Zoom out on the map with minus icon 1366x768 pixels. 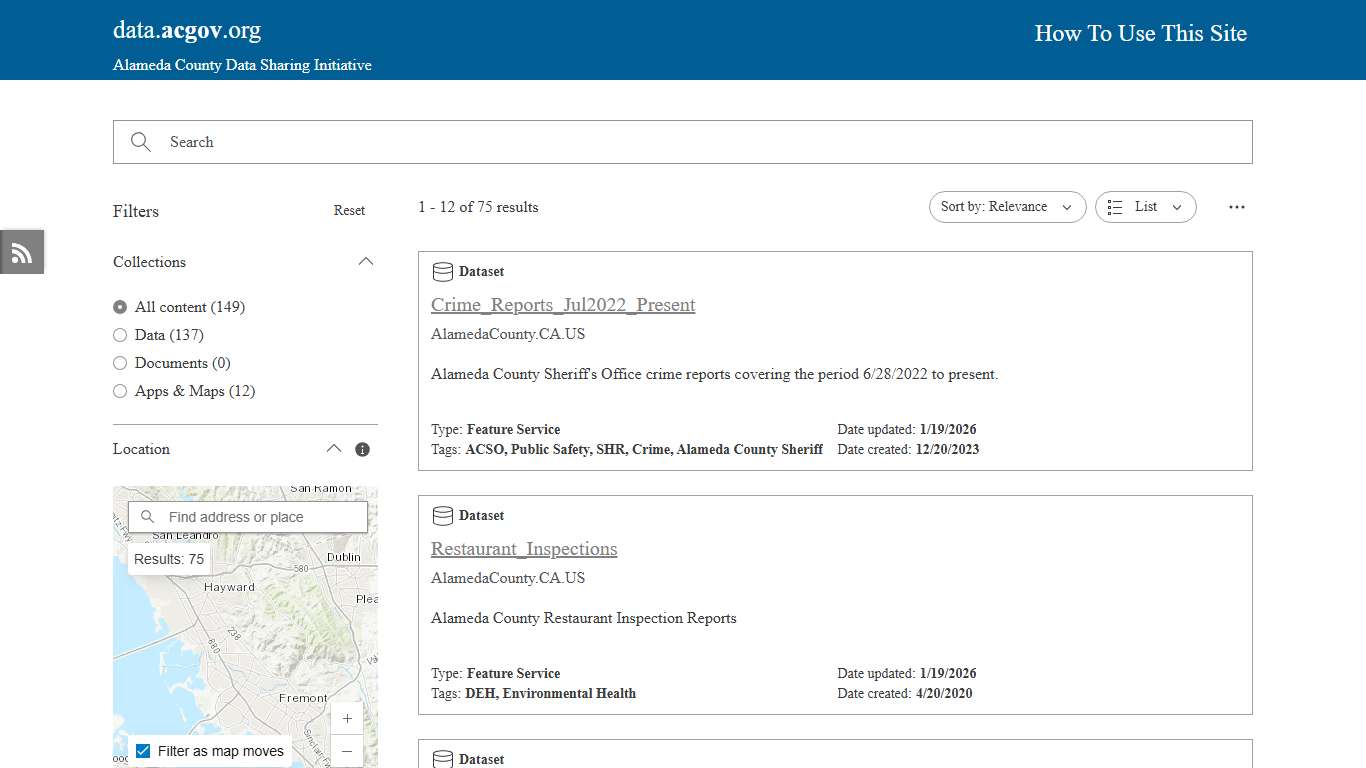(346, 750)
